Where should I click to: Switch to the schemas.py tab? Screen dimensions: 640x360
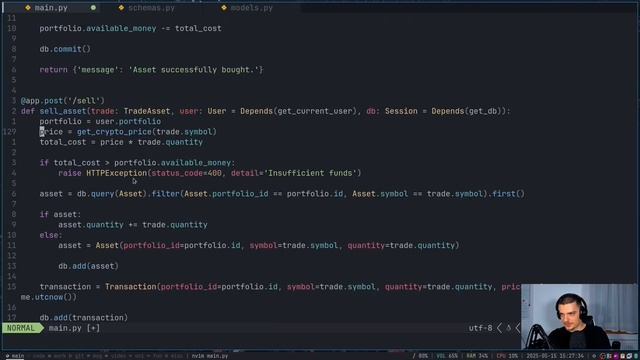(151, 8)
